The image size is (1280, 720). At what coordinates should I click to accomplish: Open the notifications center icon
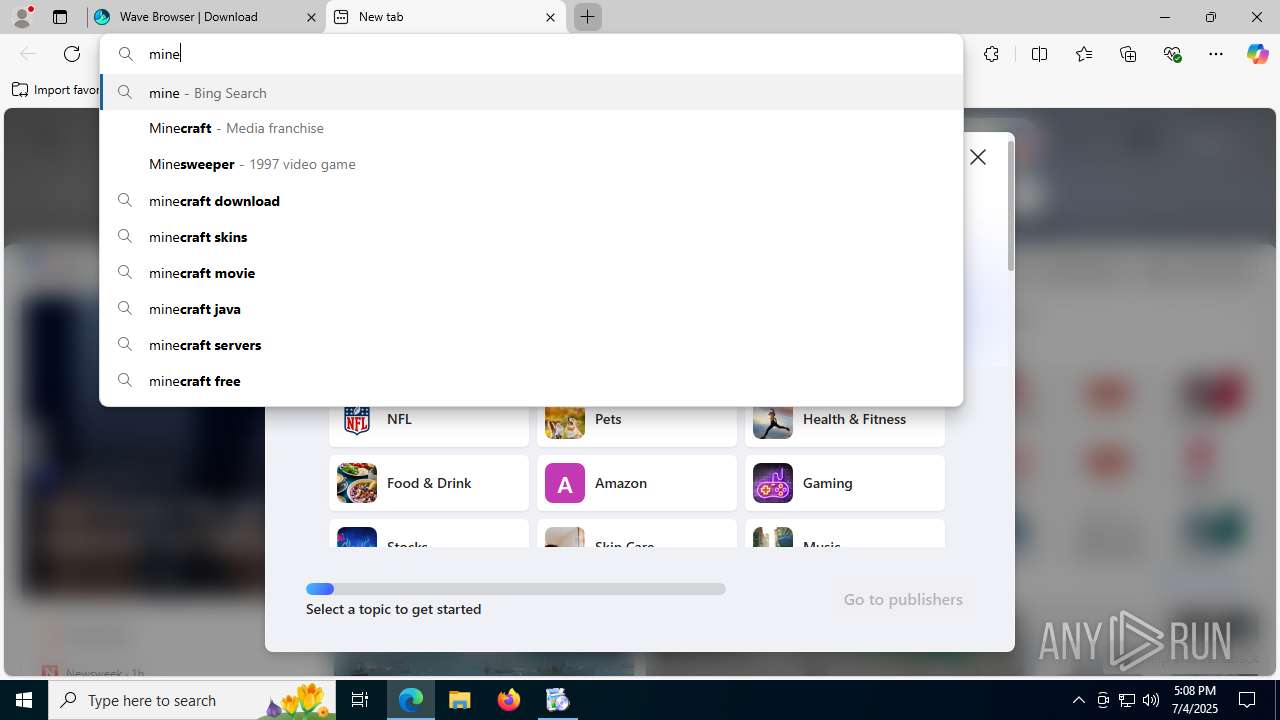point(1247,700)
